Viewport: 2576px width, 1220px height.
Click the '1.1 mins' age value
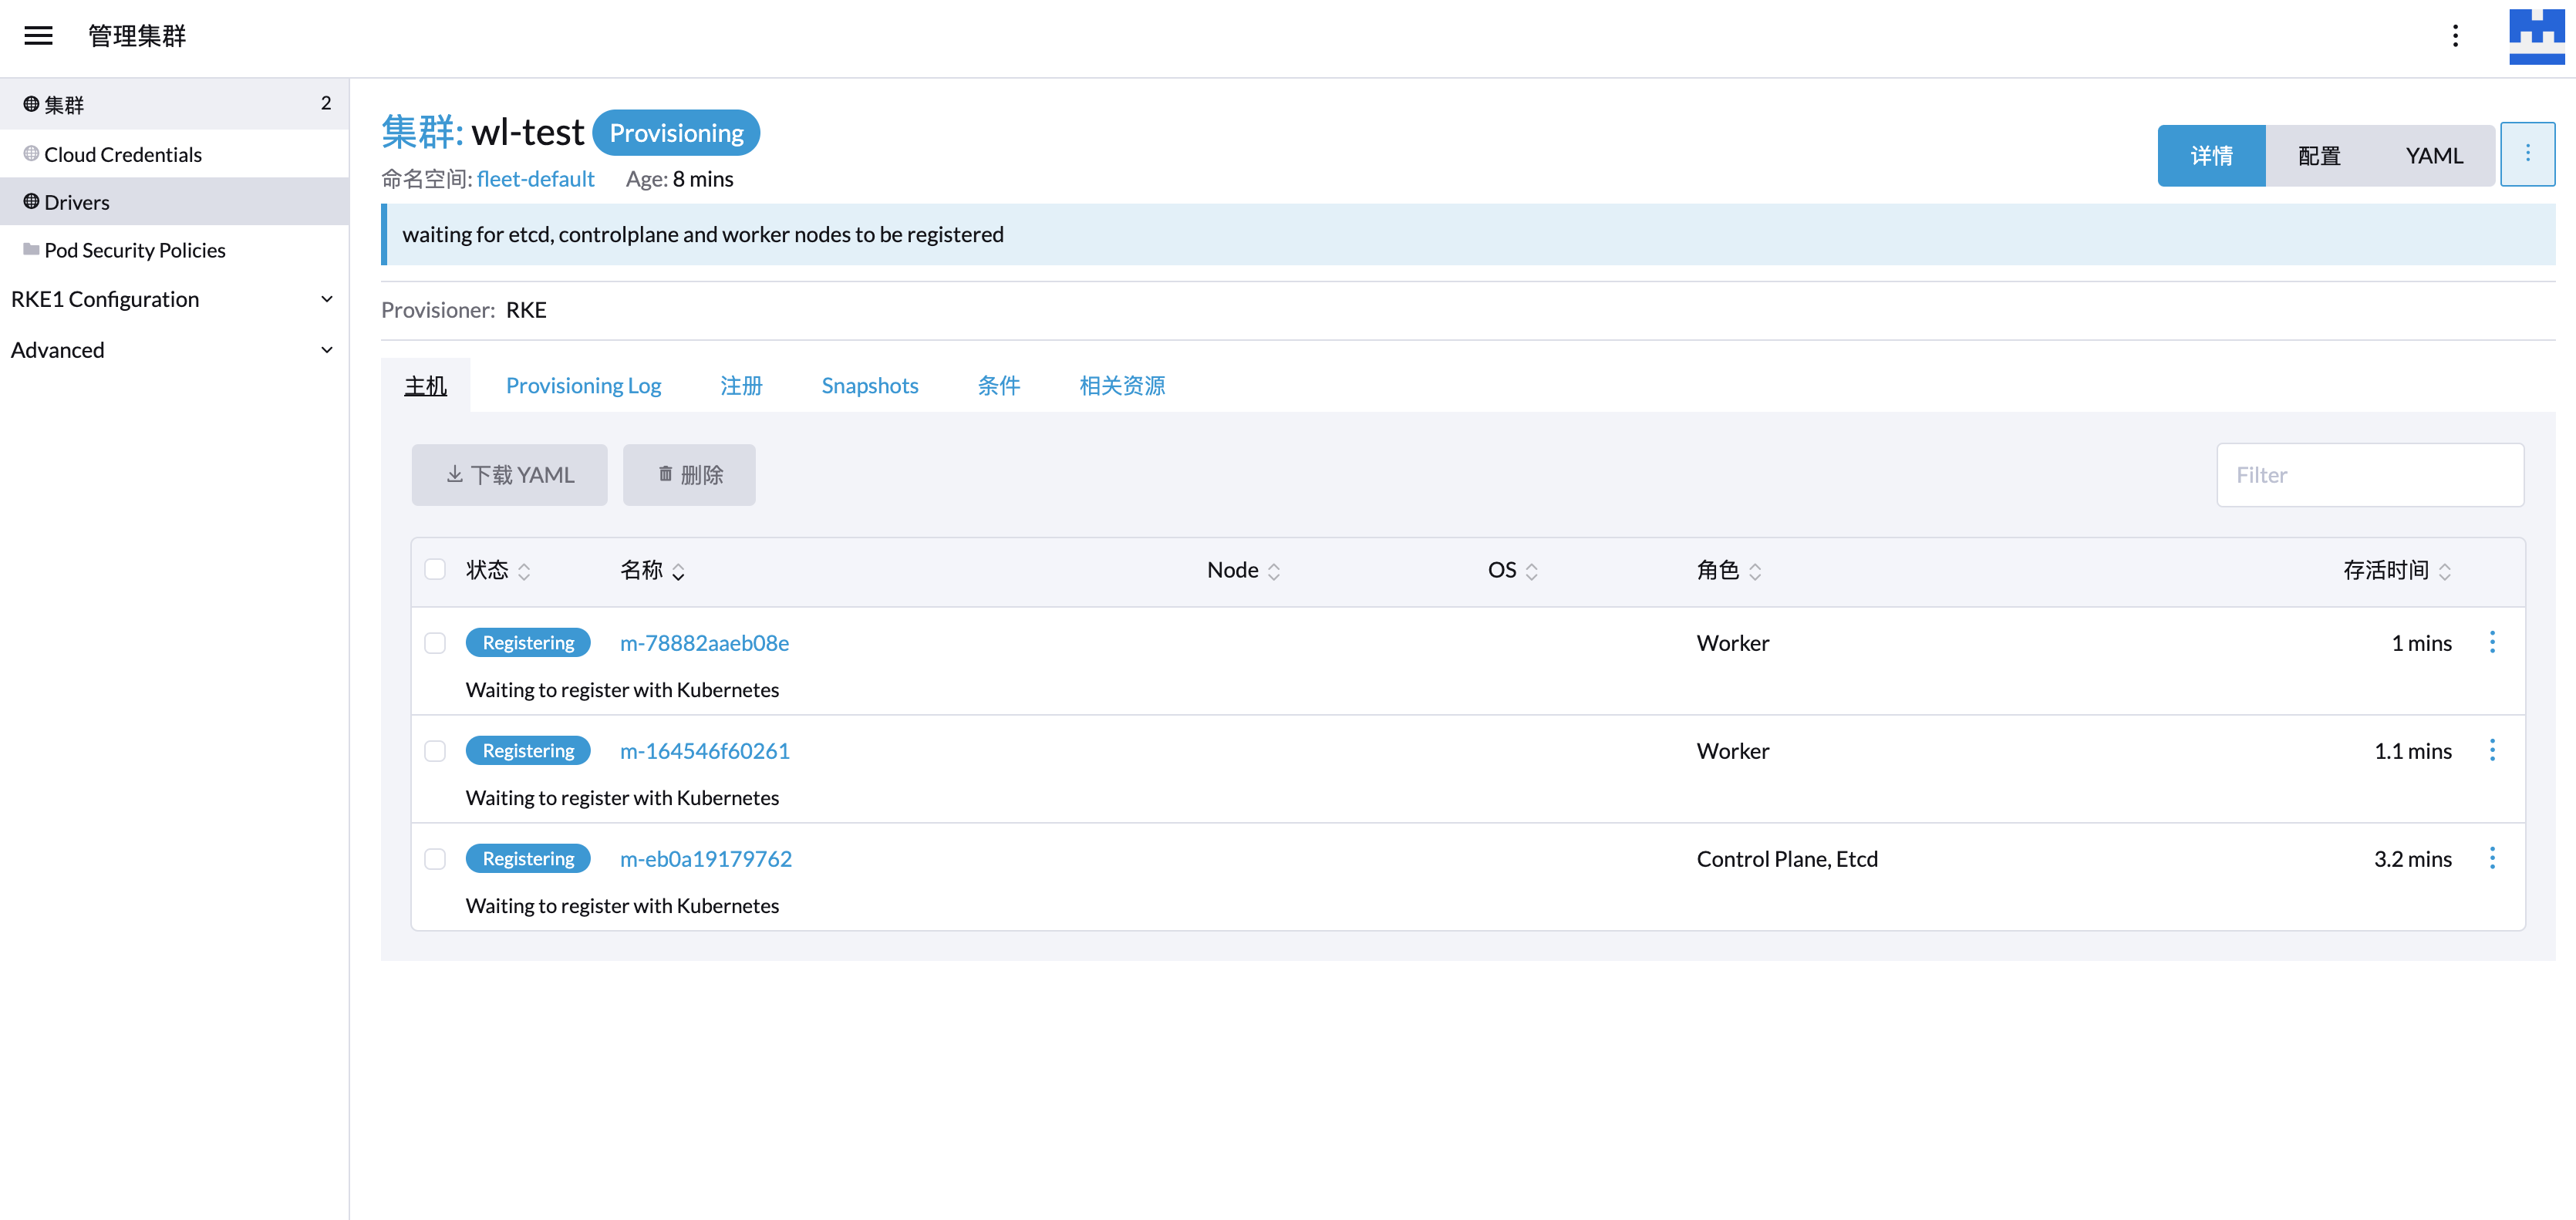[2412, 751]
